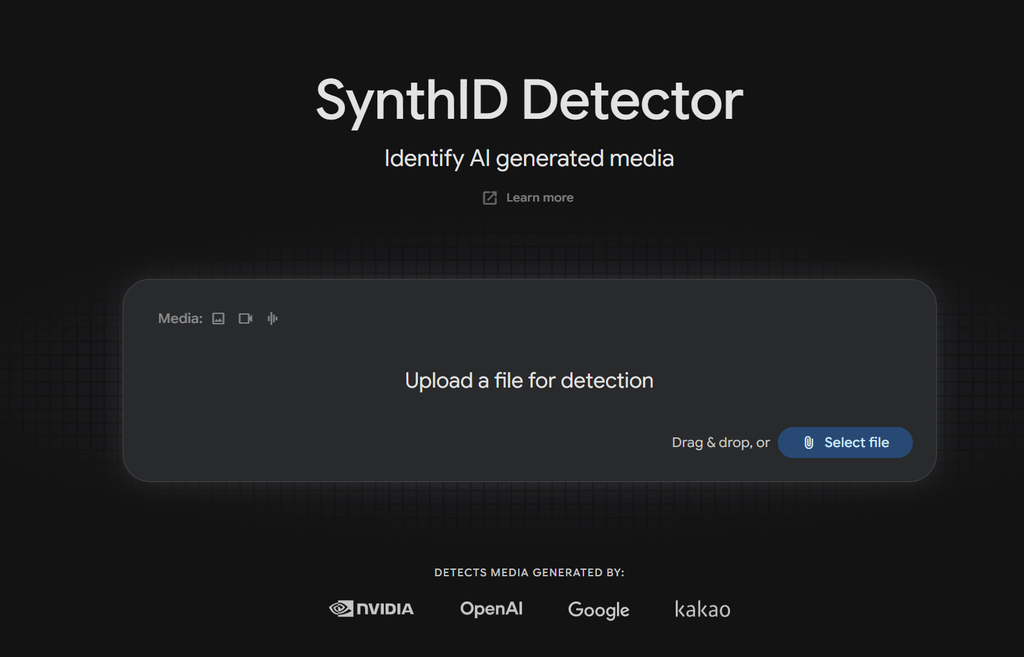Click the OpenAI logo
Viewport: 1024px width, 657px height.
(x=491, y=609)
